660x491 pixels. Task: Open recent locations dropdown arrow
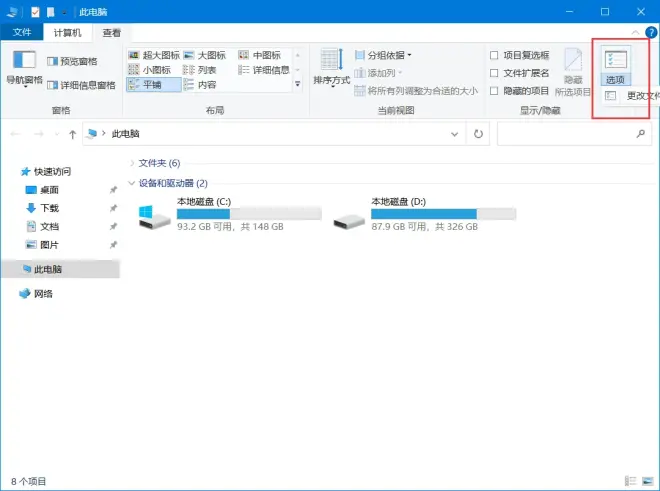click(57, 134)
